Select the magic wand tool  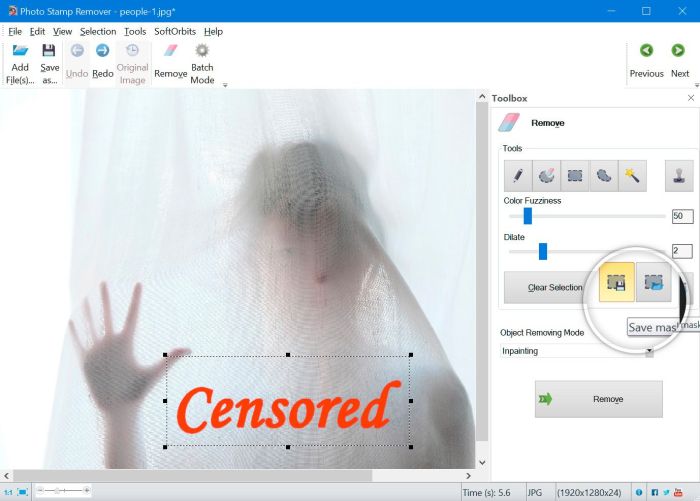[632, 175]
